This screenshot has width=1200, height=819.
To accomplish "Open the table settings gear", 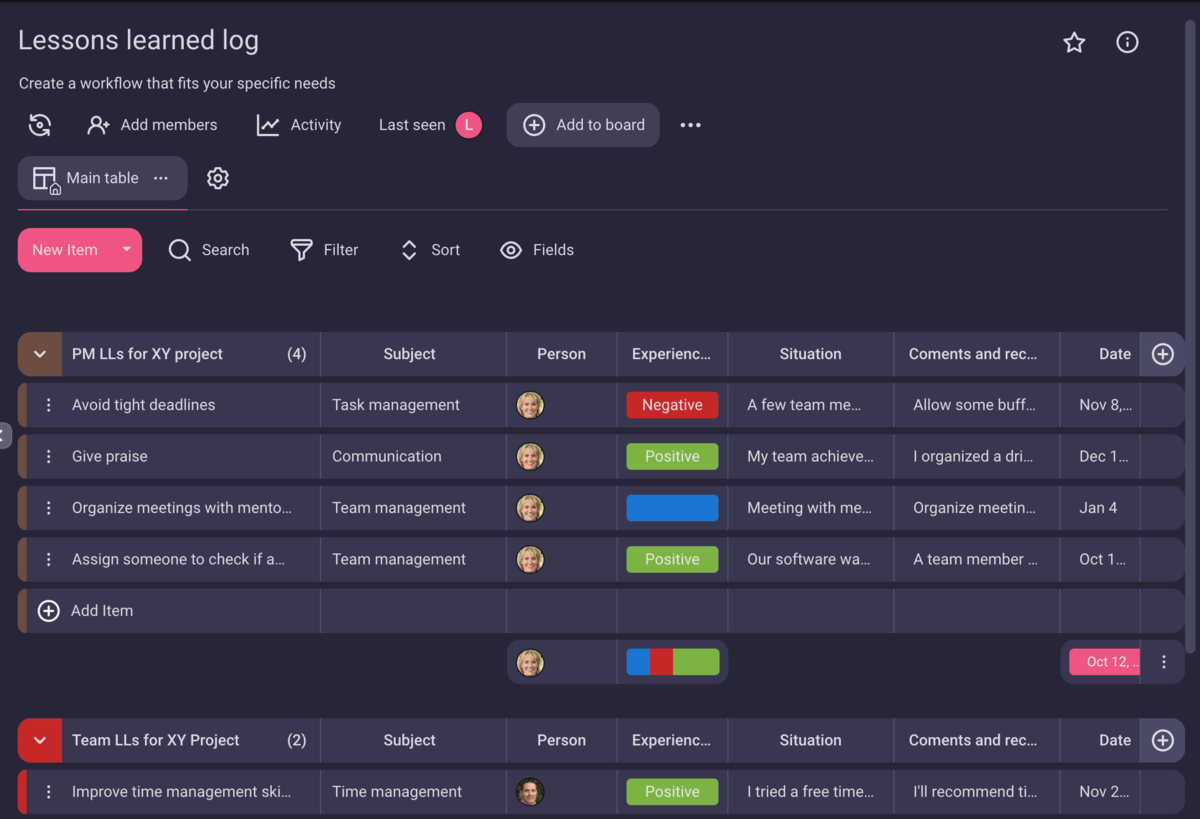I will tap(218, 177).
